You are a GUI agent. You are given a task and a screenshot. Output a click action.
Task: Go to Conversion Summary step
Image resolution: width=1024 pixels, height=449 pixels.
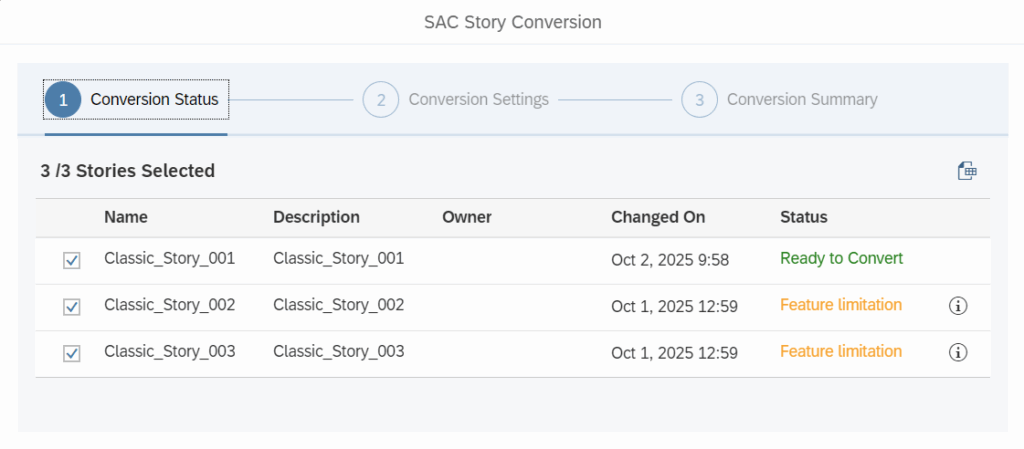click(801, 100)
